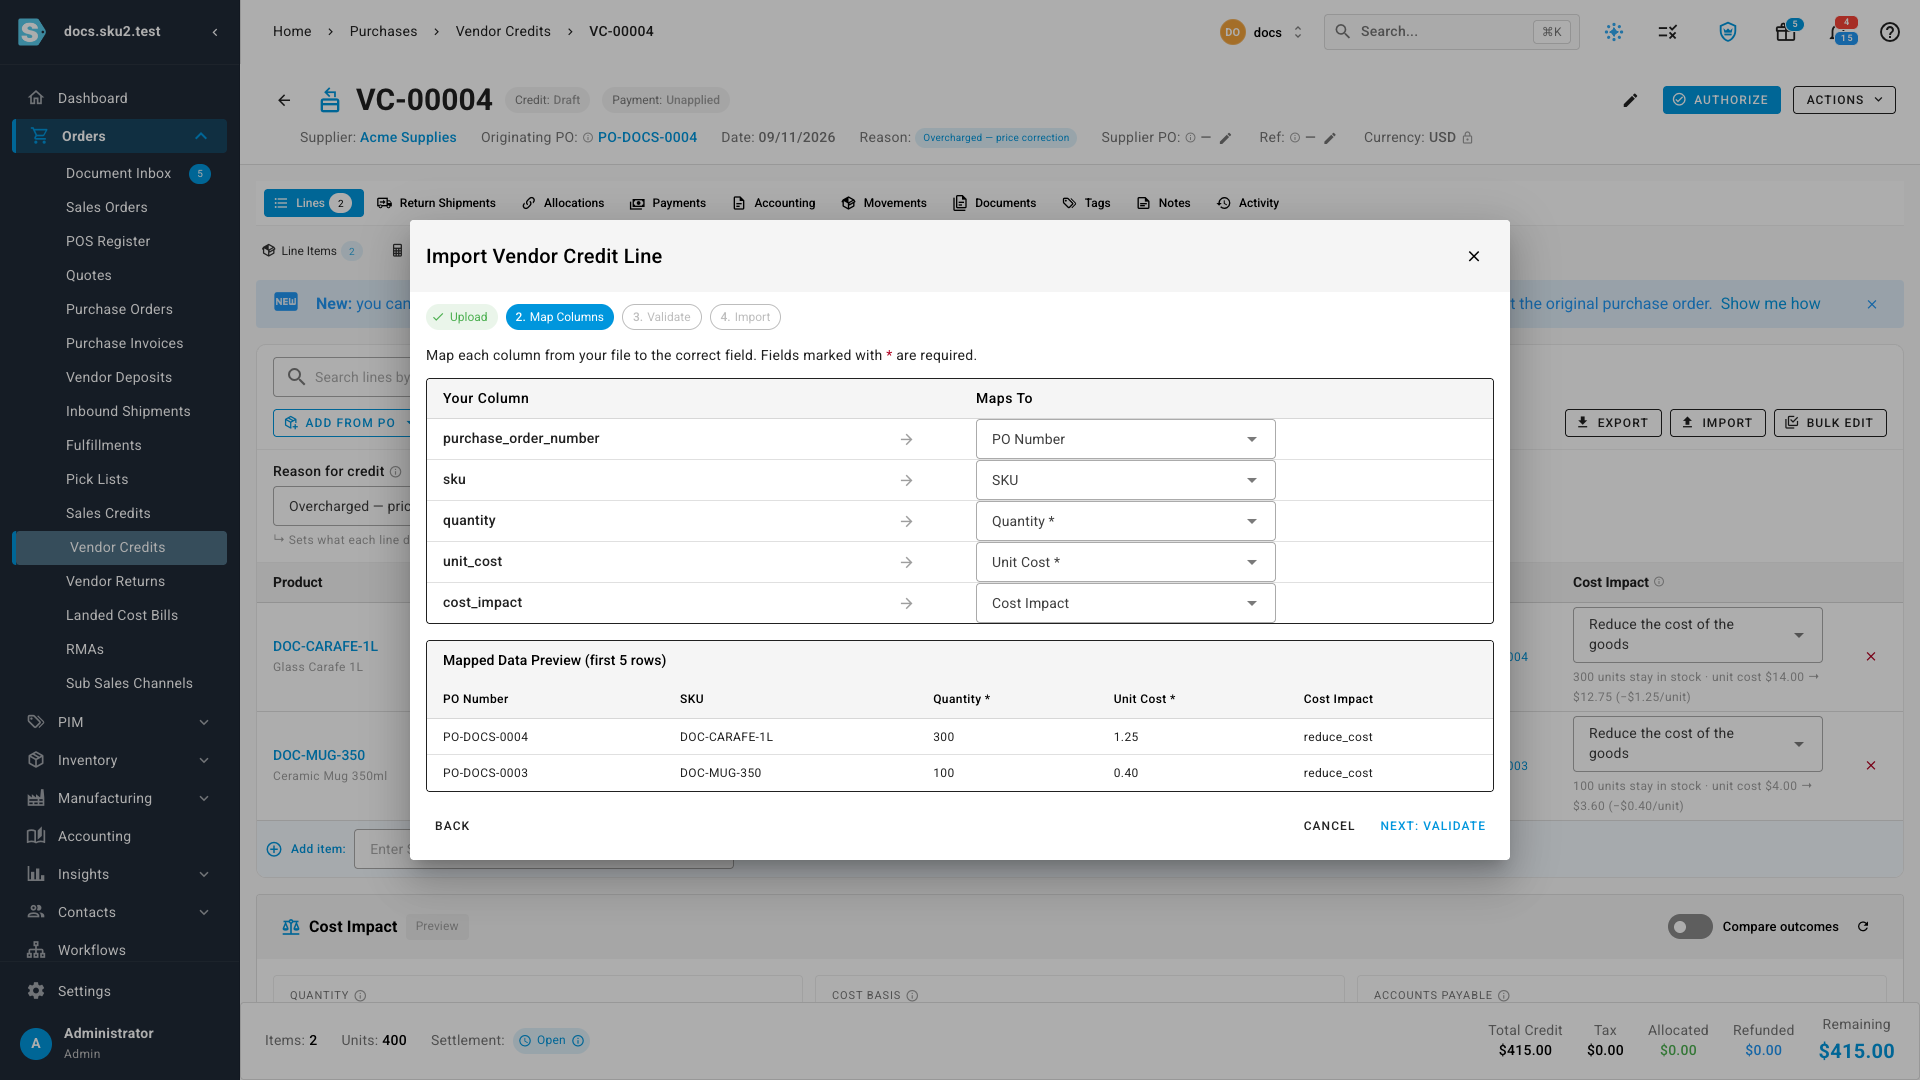Click the header Search field
Viewport: 1920px width, 1080px height.
click(x=1451, y=32)
